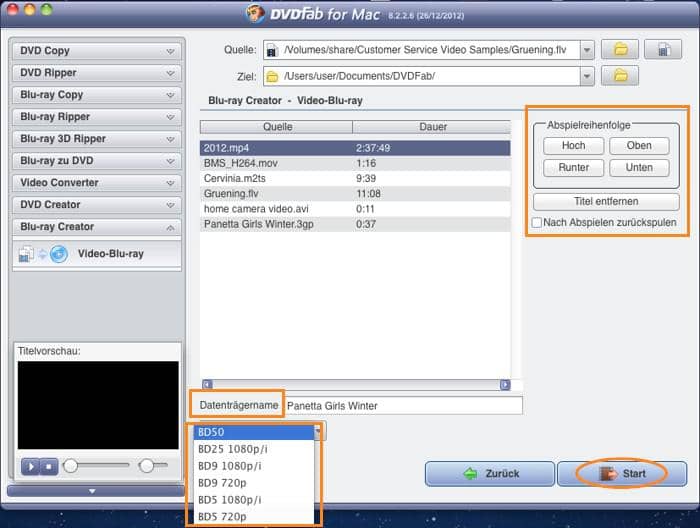This screenshot has width=700, height=528.
Task: Click the Titelvorschau black preview area
Action: [98, 405]
